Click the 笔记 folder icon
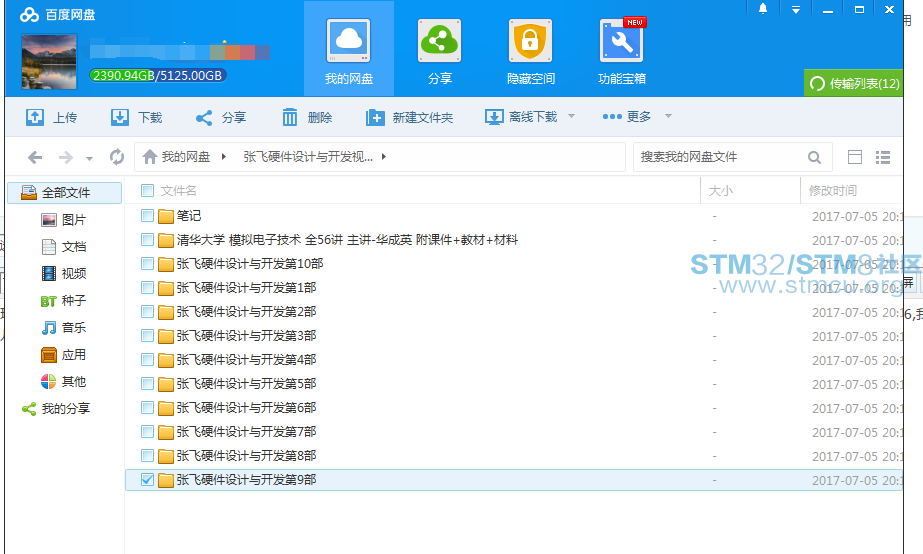Screen dimensions: 923x554 (x=166, y=216)
